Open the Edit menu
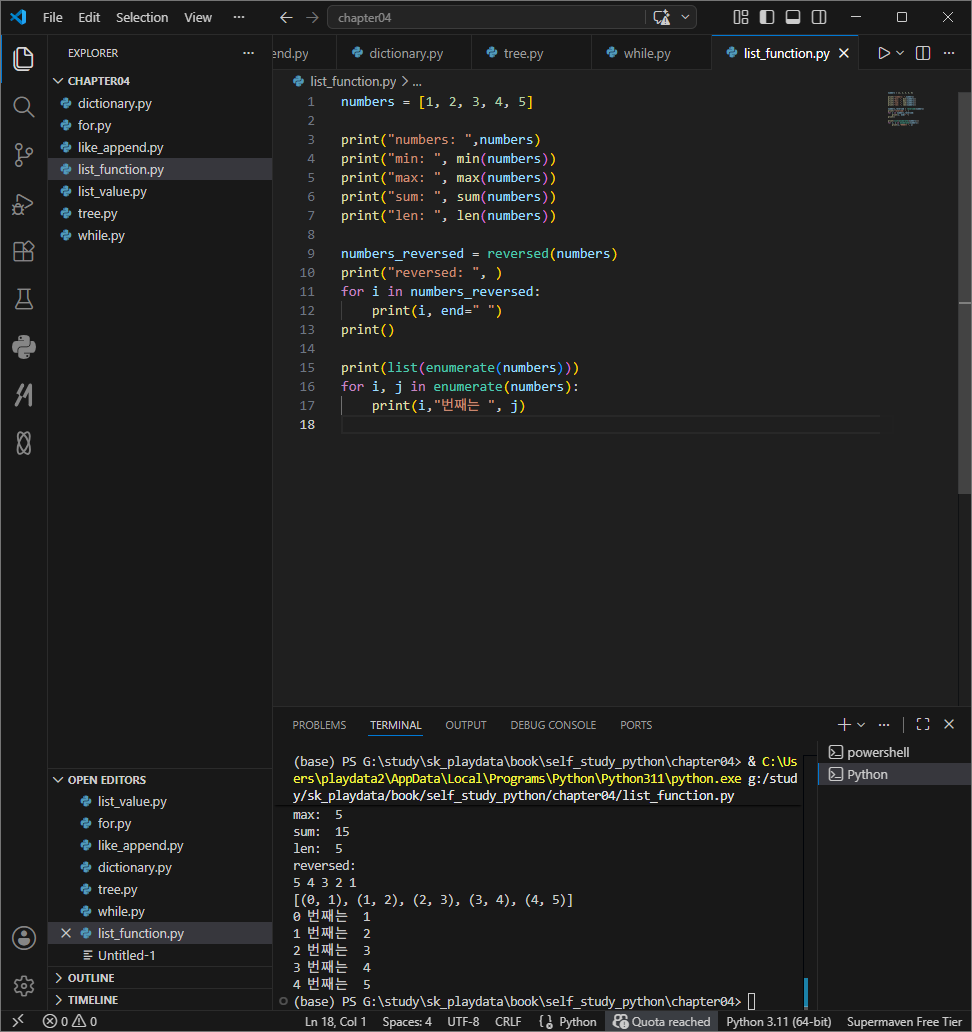 coord(89,18)
